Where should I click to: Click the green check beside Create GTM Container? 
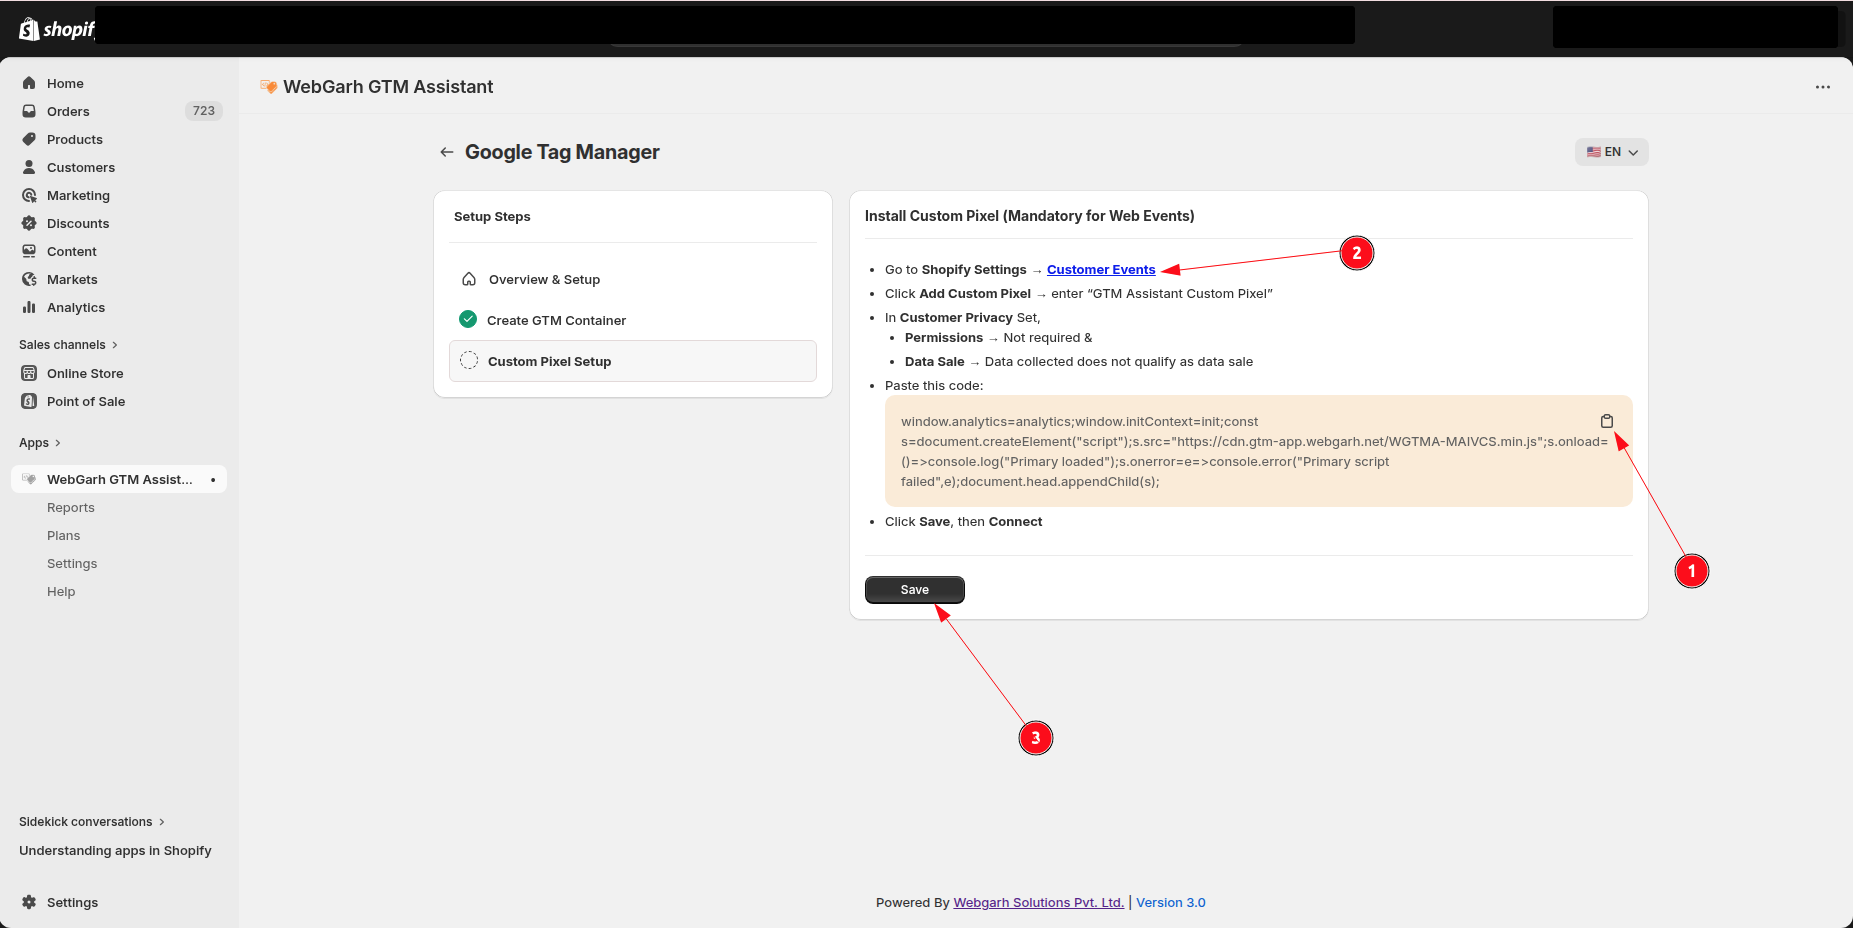point(467,319)
